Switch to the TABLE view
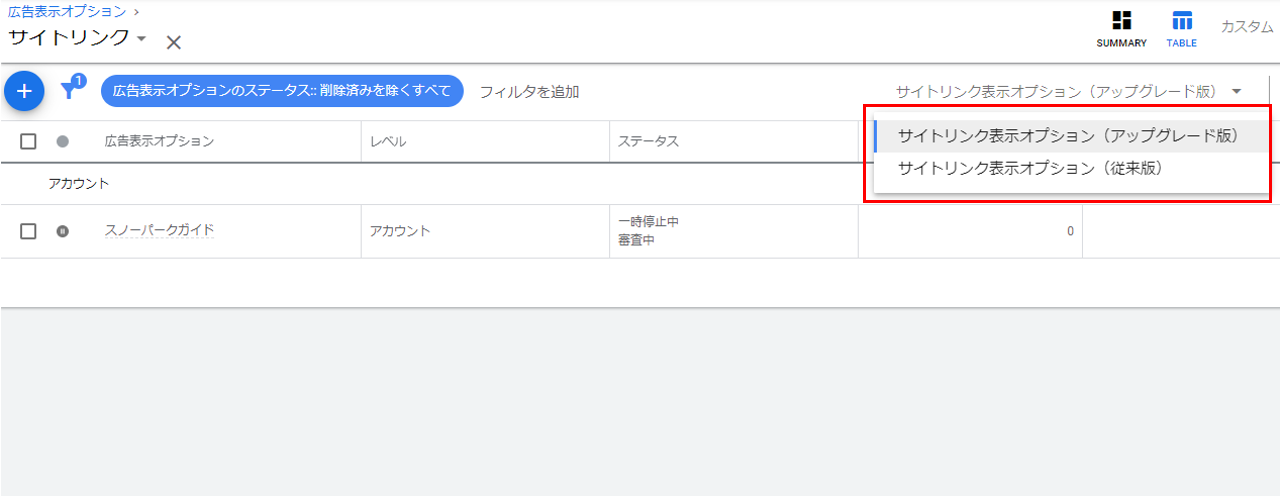Viewport: 1280px width, 496px height. point(1181,29)
